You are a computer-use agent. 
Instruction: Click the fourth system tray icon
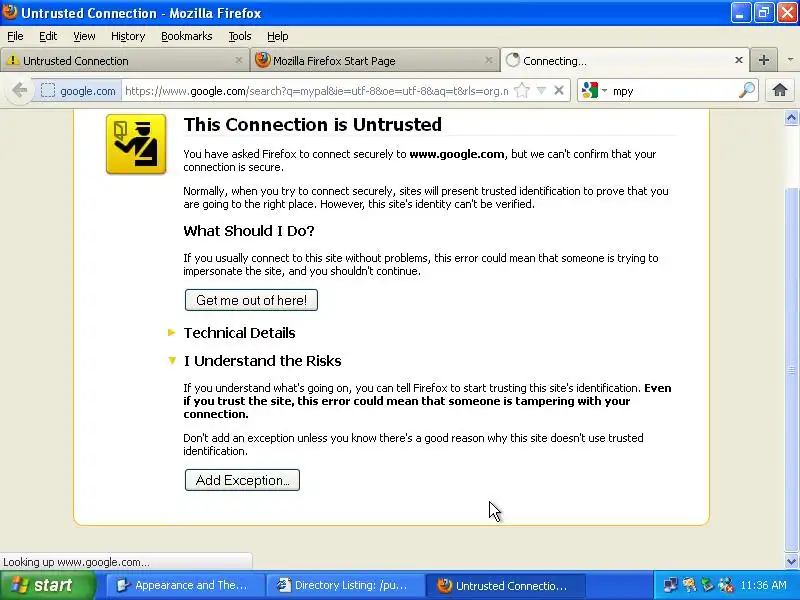click(x=726, y=585)
